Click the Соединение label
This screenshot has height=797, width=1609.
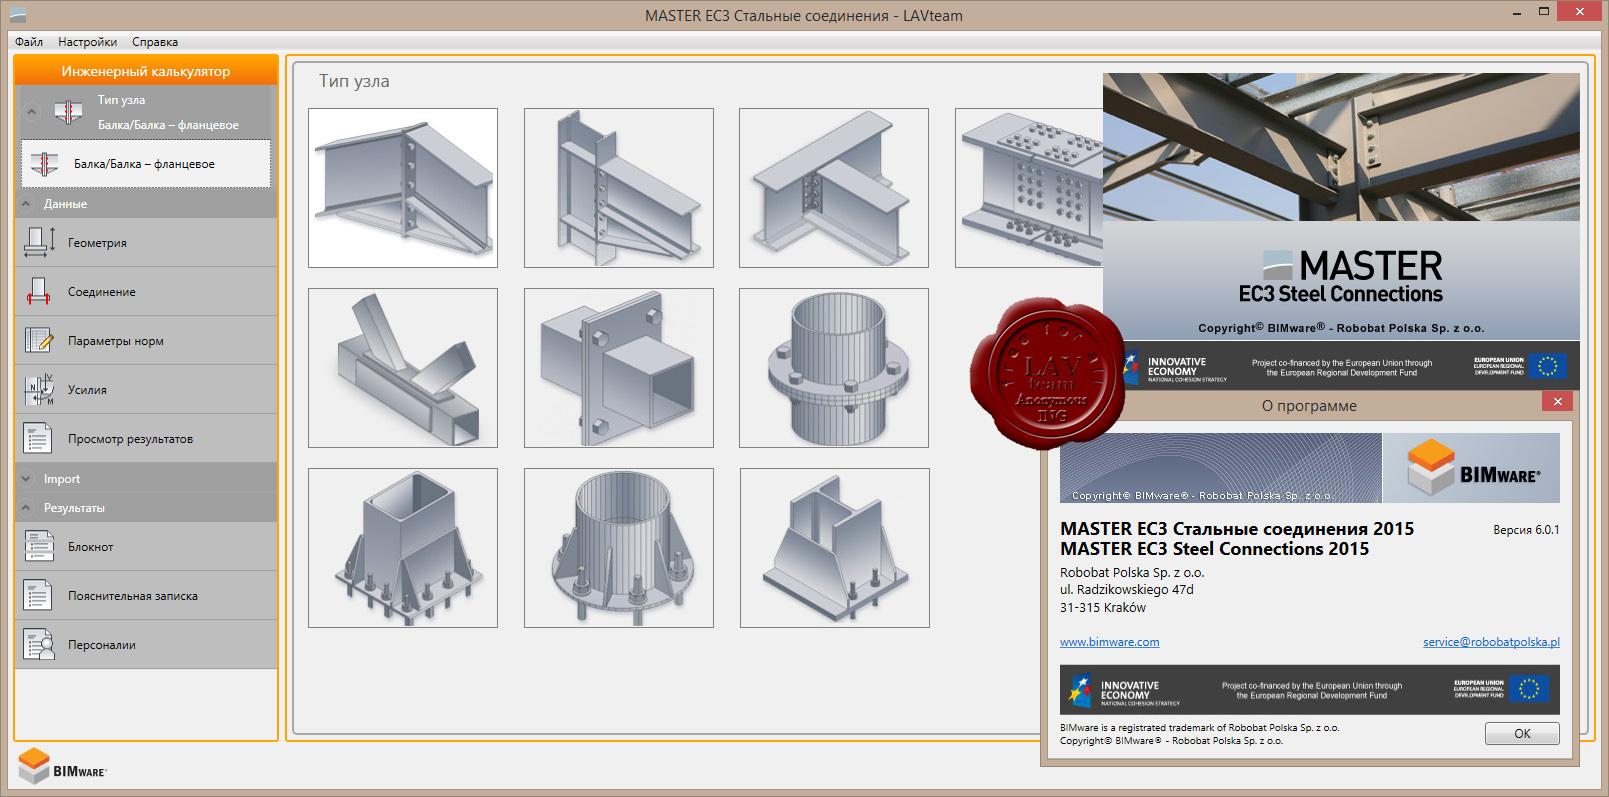(x=102, y=292)
